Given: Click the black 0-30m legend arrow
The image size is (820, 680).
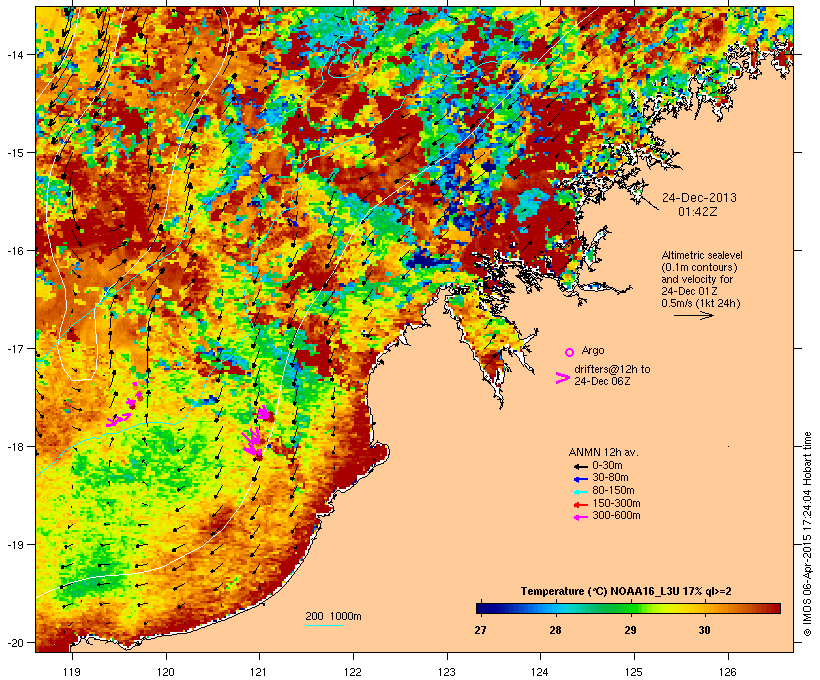Looking at the screenshot, I should point(581,466).
